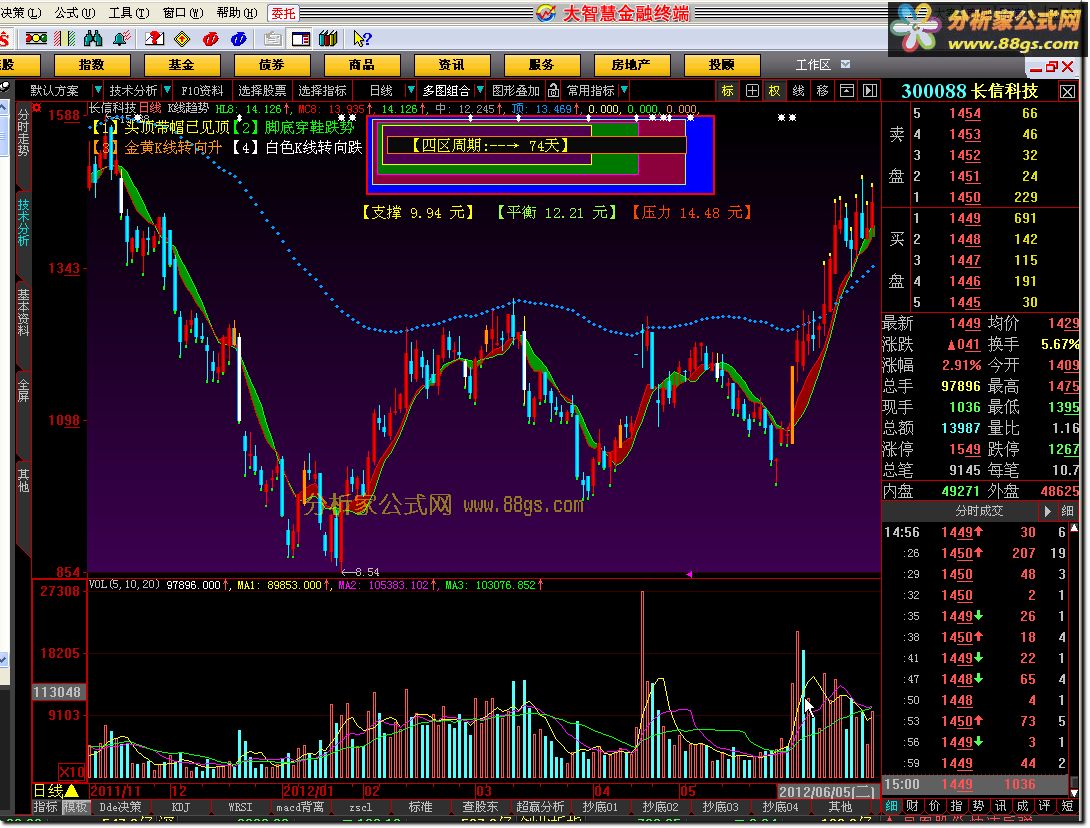Expand the 技术分析 dropdown arrow
1090x828 pixels.
[167, 90]
